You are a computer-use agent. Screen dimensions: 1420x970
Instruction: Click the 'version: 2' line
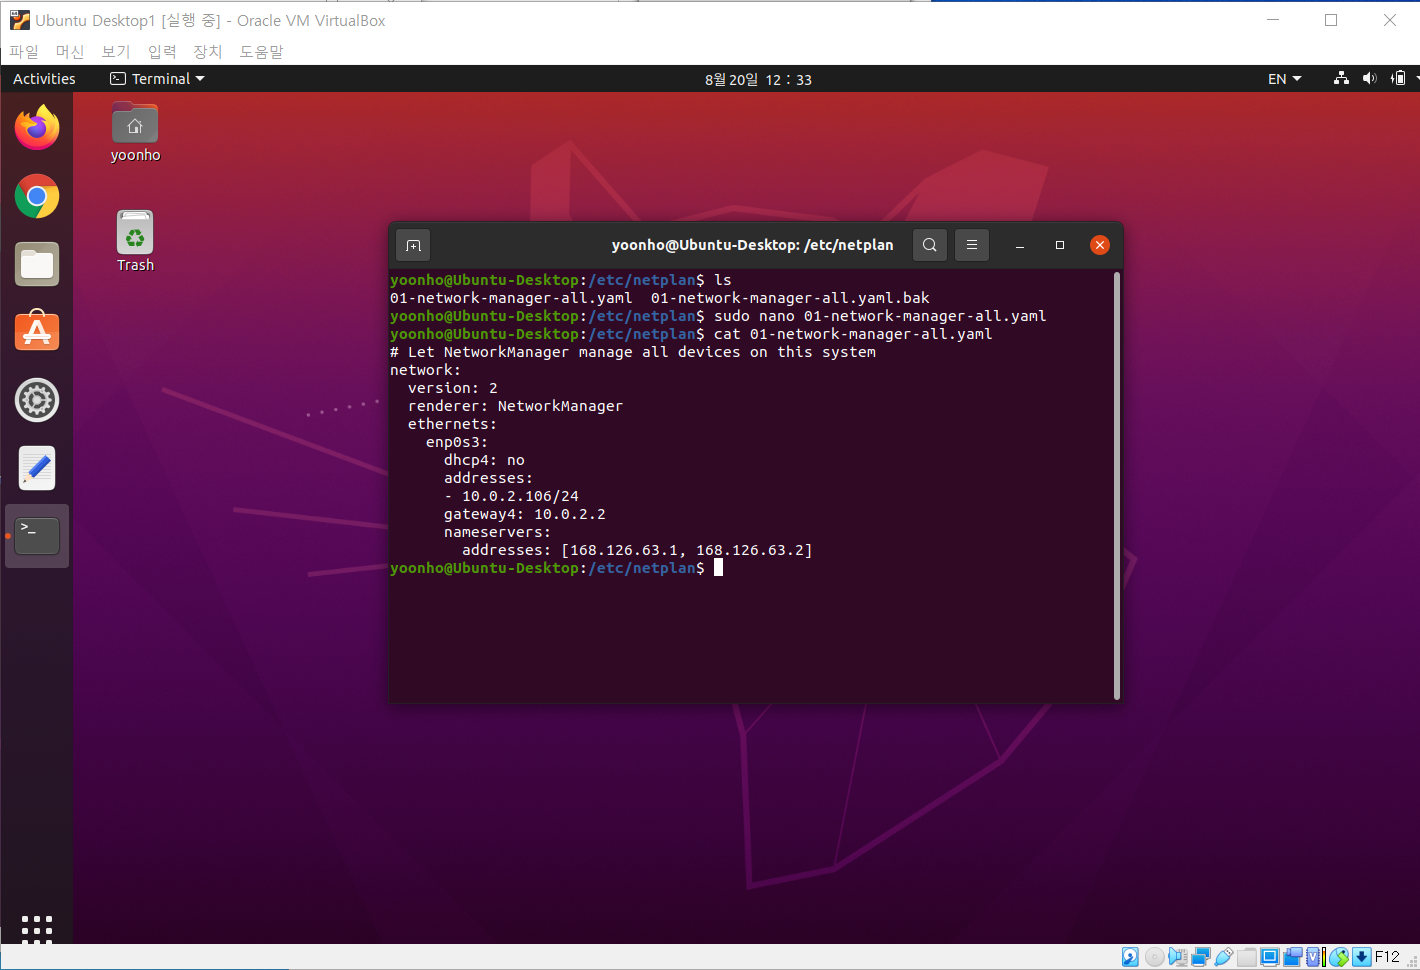pos(452,388)
